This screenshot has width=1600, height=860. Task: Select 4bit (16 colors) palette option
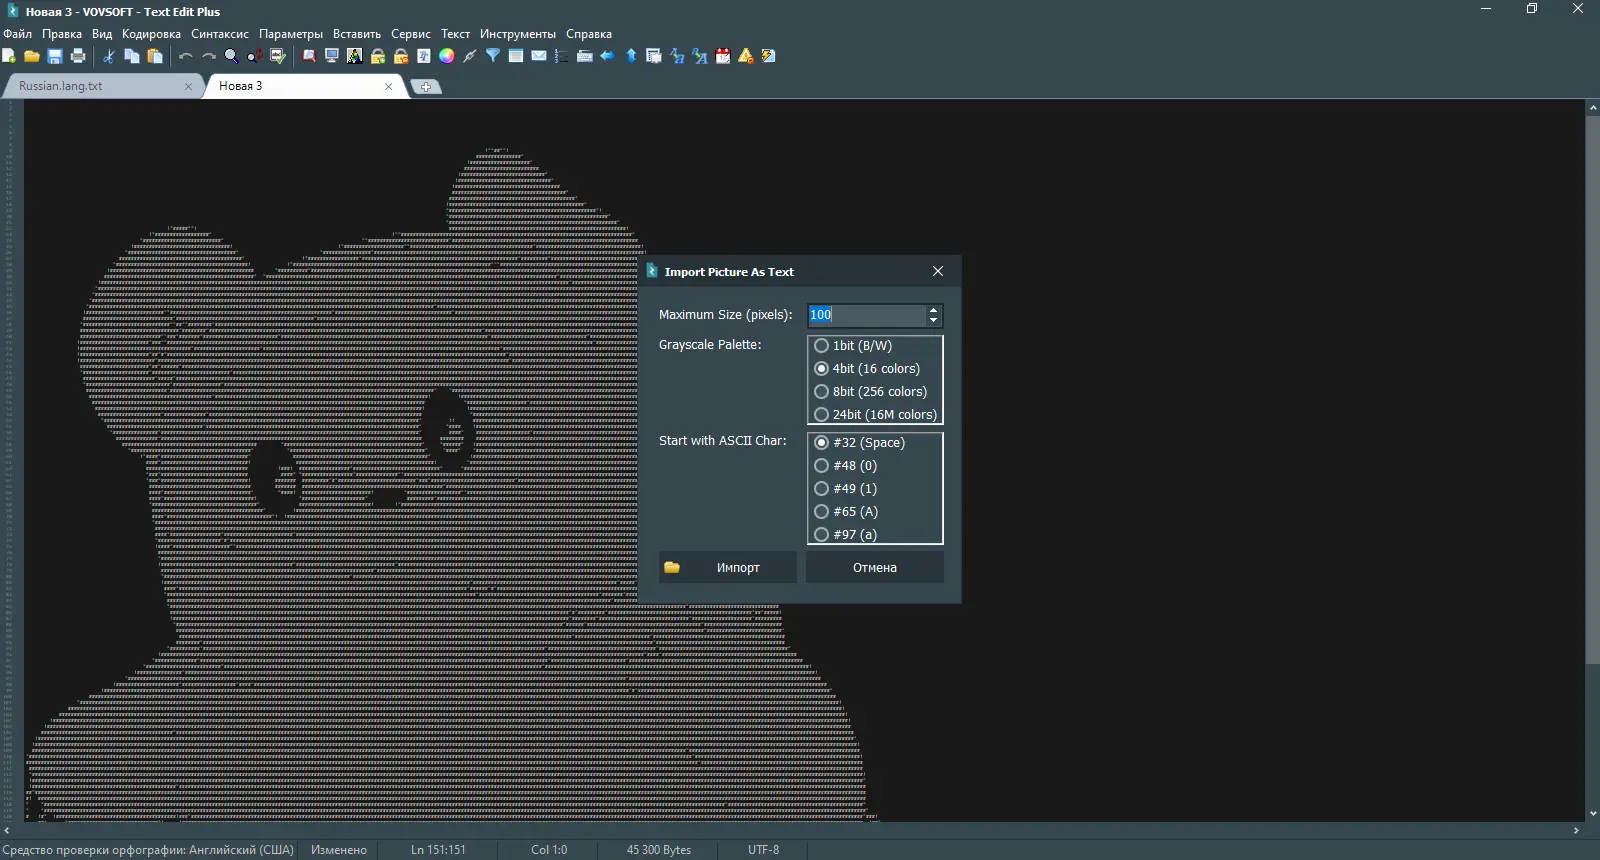point(867,369)
